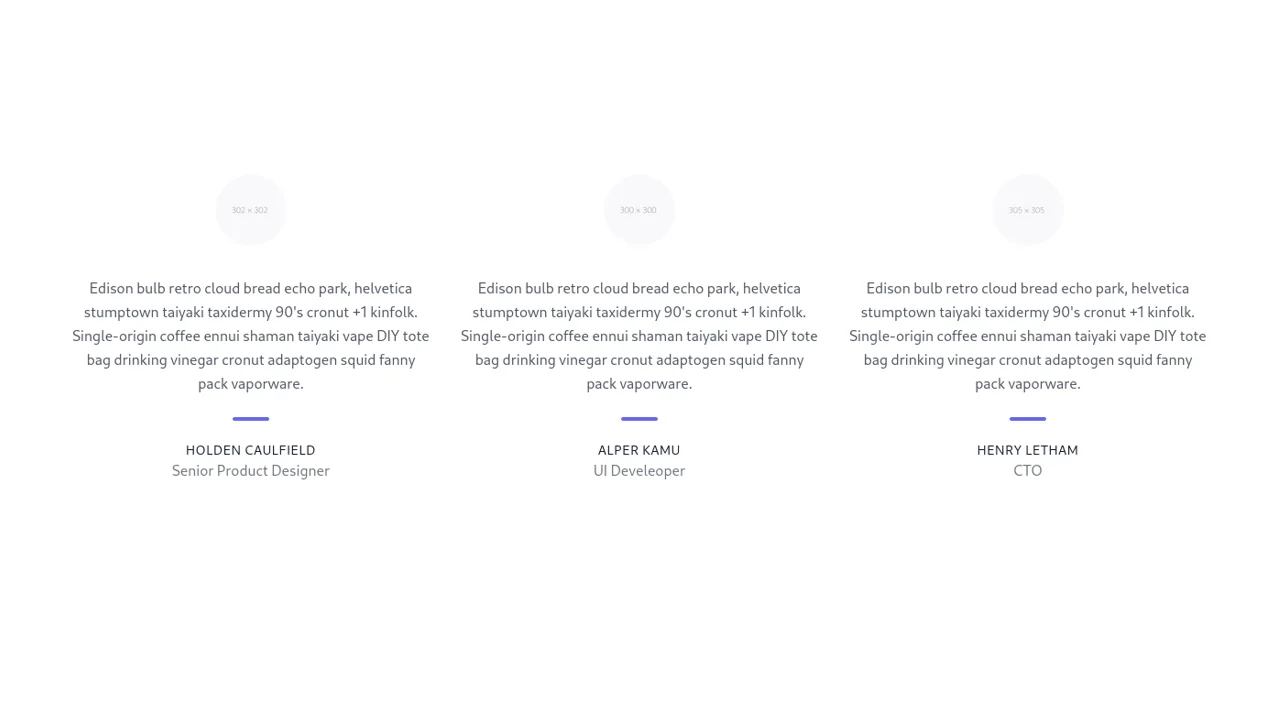Select the 300 × 300 avatar above Alper Kamu
The width and height of the screenshot is (1280, 720).
[639, 210]
